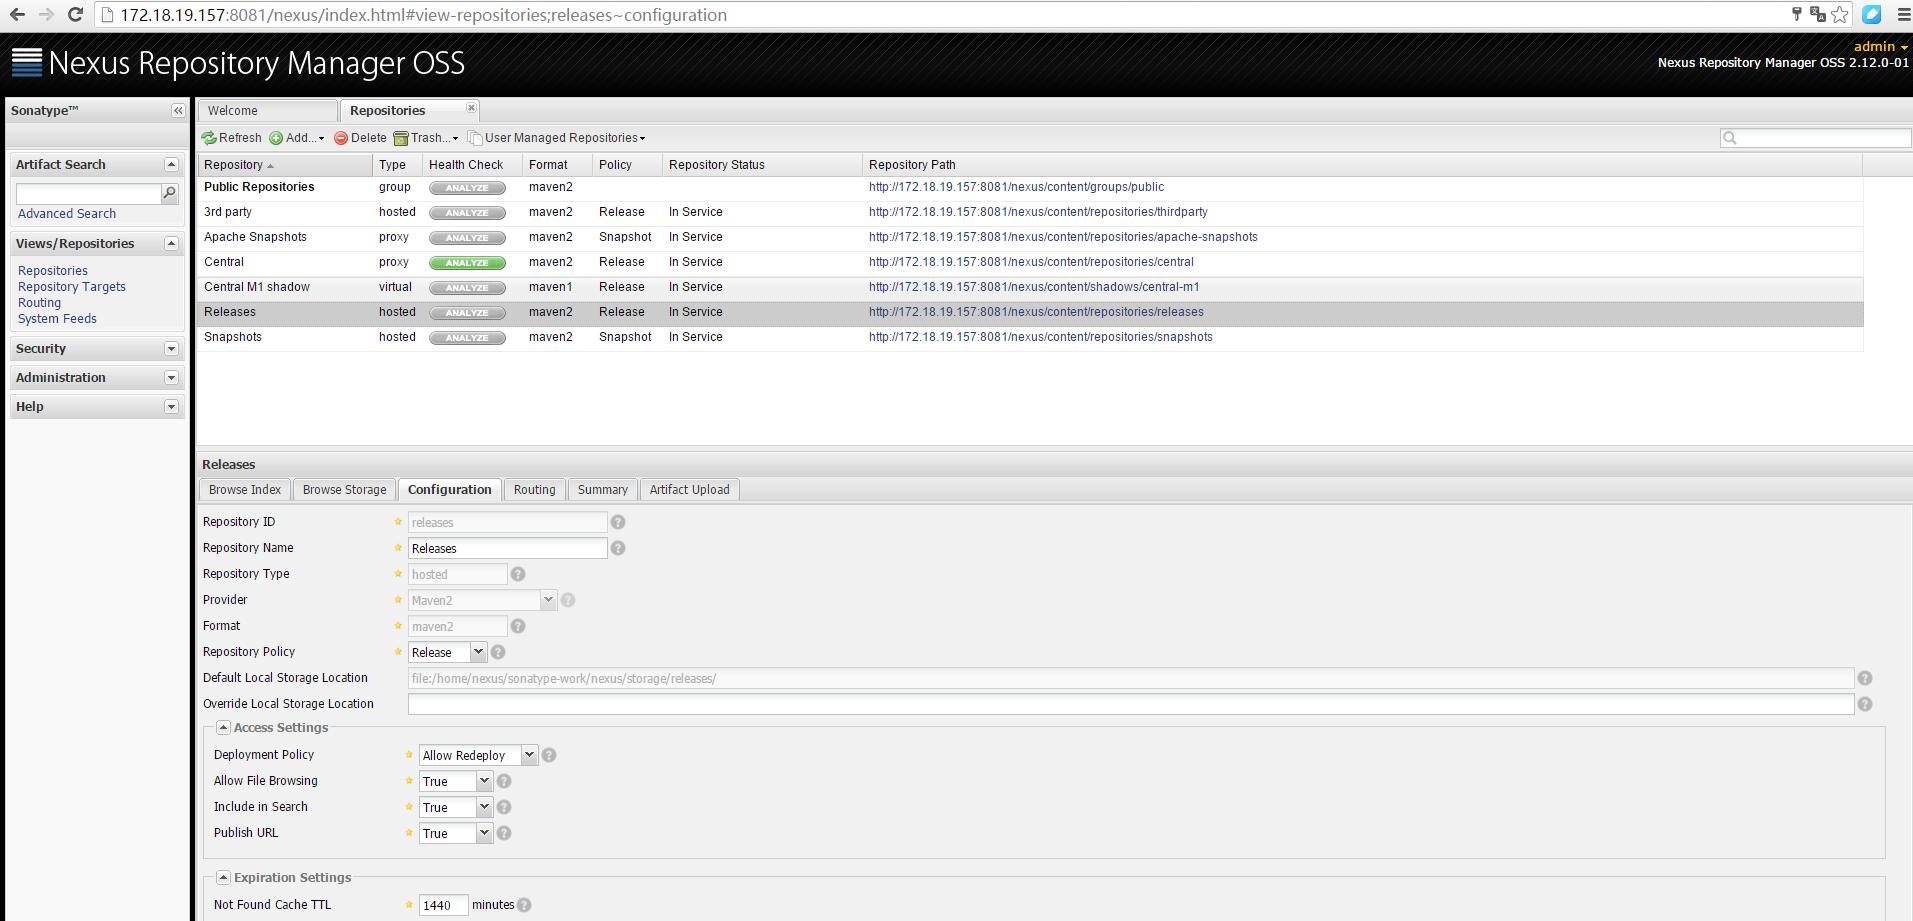Open the central repository URL link
1913x921 pixels.
pos(1031,262)
